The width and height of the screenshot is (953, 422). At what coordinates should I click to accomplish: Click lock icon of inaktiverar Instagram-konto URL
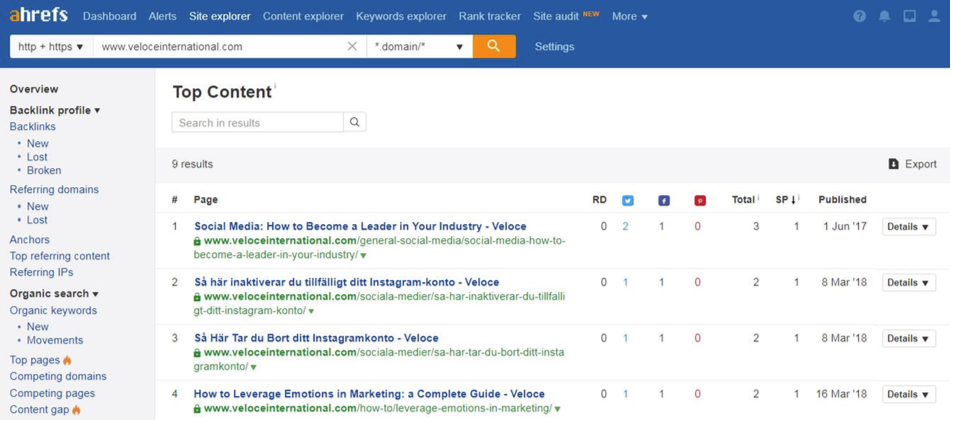tap(197, 297)
